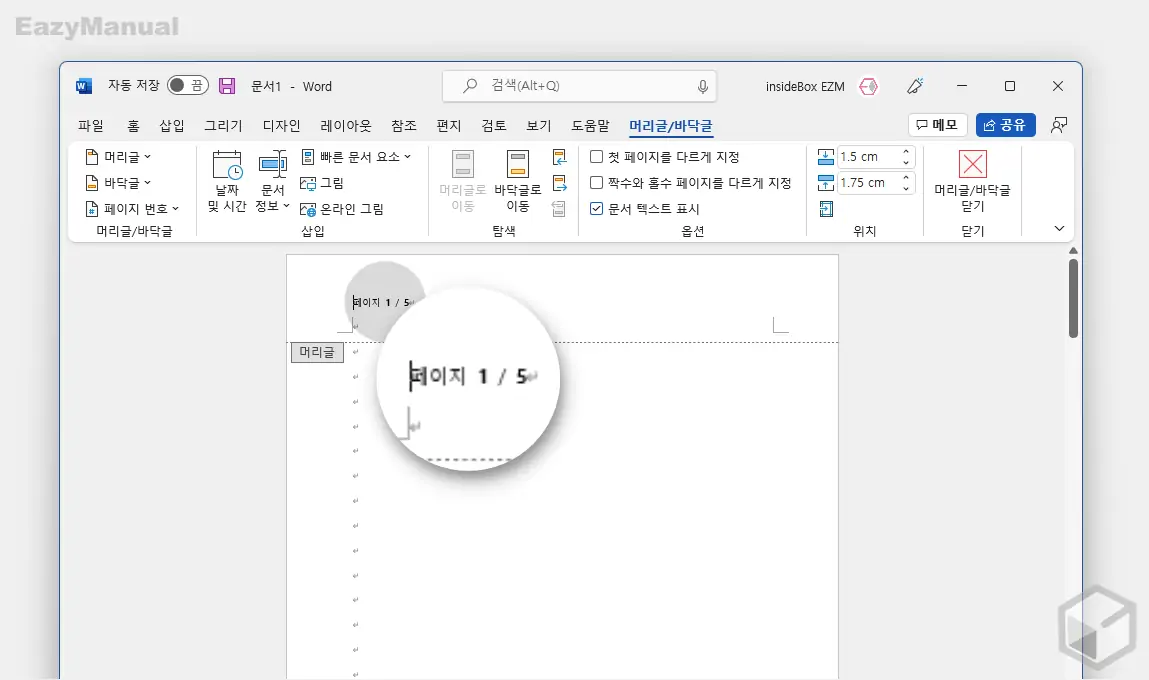1149x680 pixels.
Task: Increase the 1.5 cm header position value
Action: tap(906, 152)
